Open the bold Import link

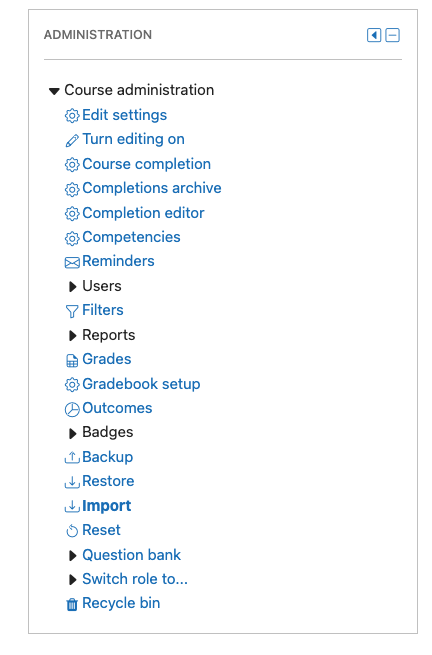coord(107,506)
